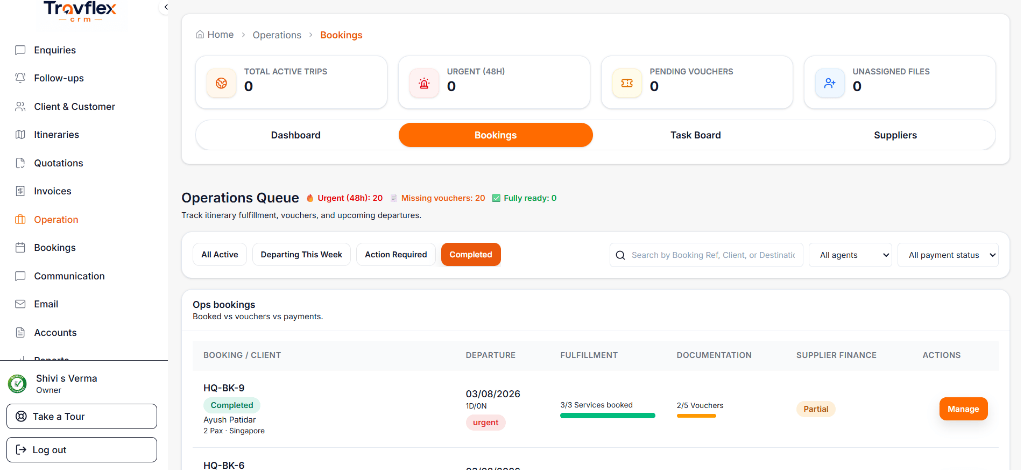Image resolution: width=1021 pixels, height=470 pixels.
Task: Click the Completed status badge for HQ-BK-9
Action: (232, 405)
